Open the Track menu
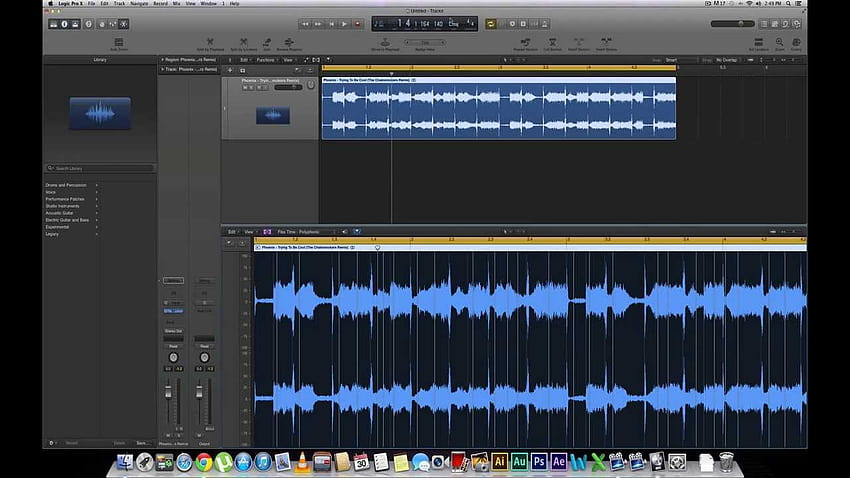 click(x=119, y=3)
